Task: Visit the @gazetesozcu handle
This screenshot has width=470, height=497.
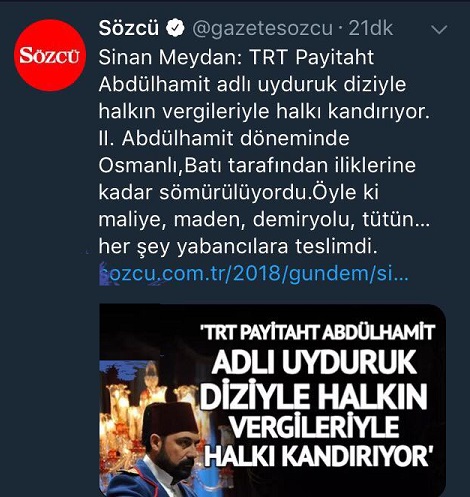Action: coord(263,29)
